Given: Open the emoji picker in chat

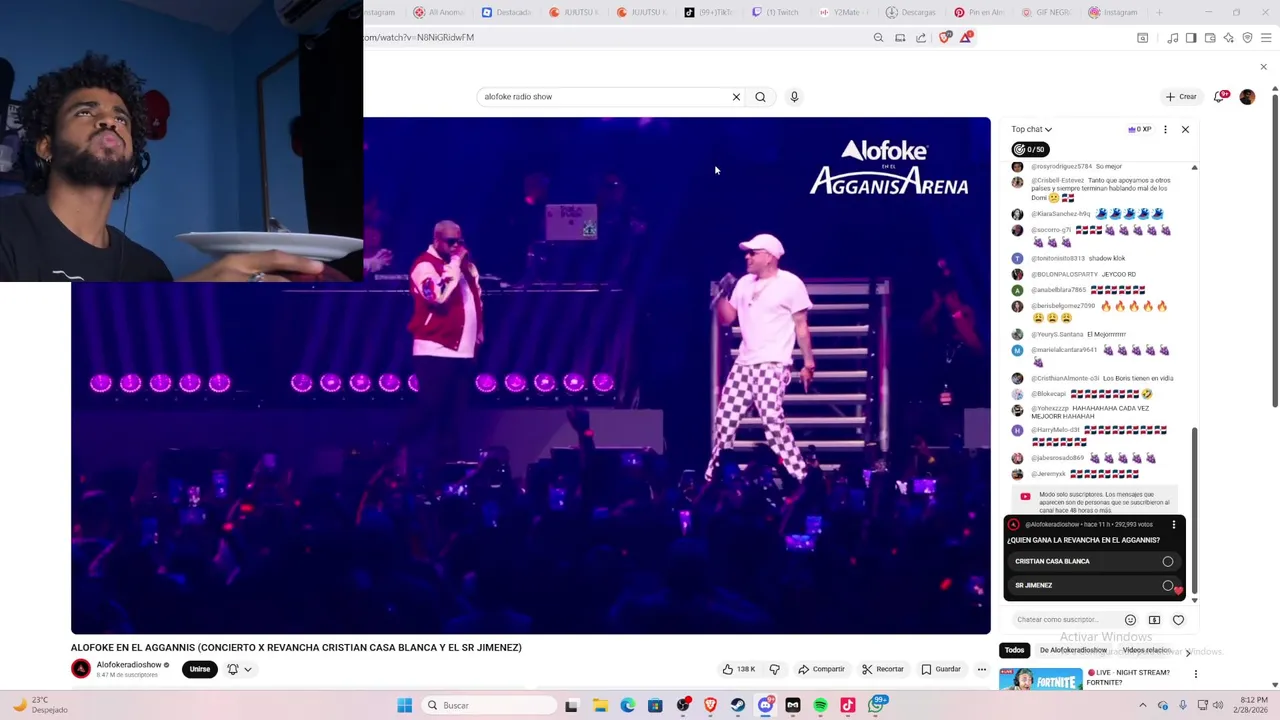Looking at the screenshot, I should tap(1130, 620).
